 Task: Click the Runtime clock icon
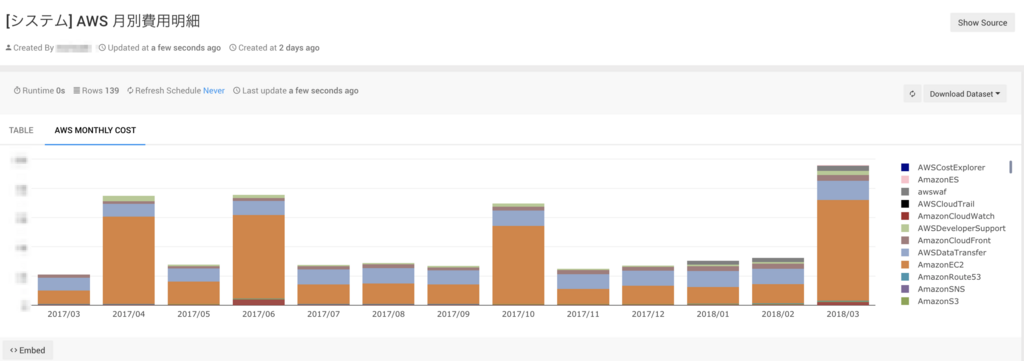point(17,91)
